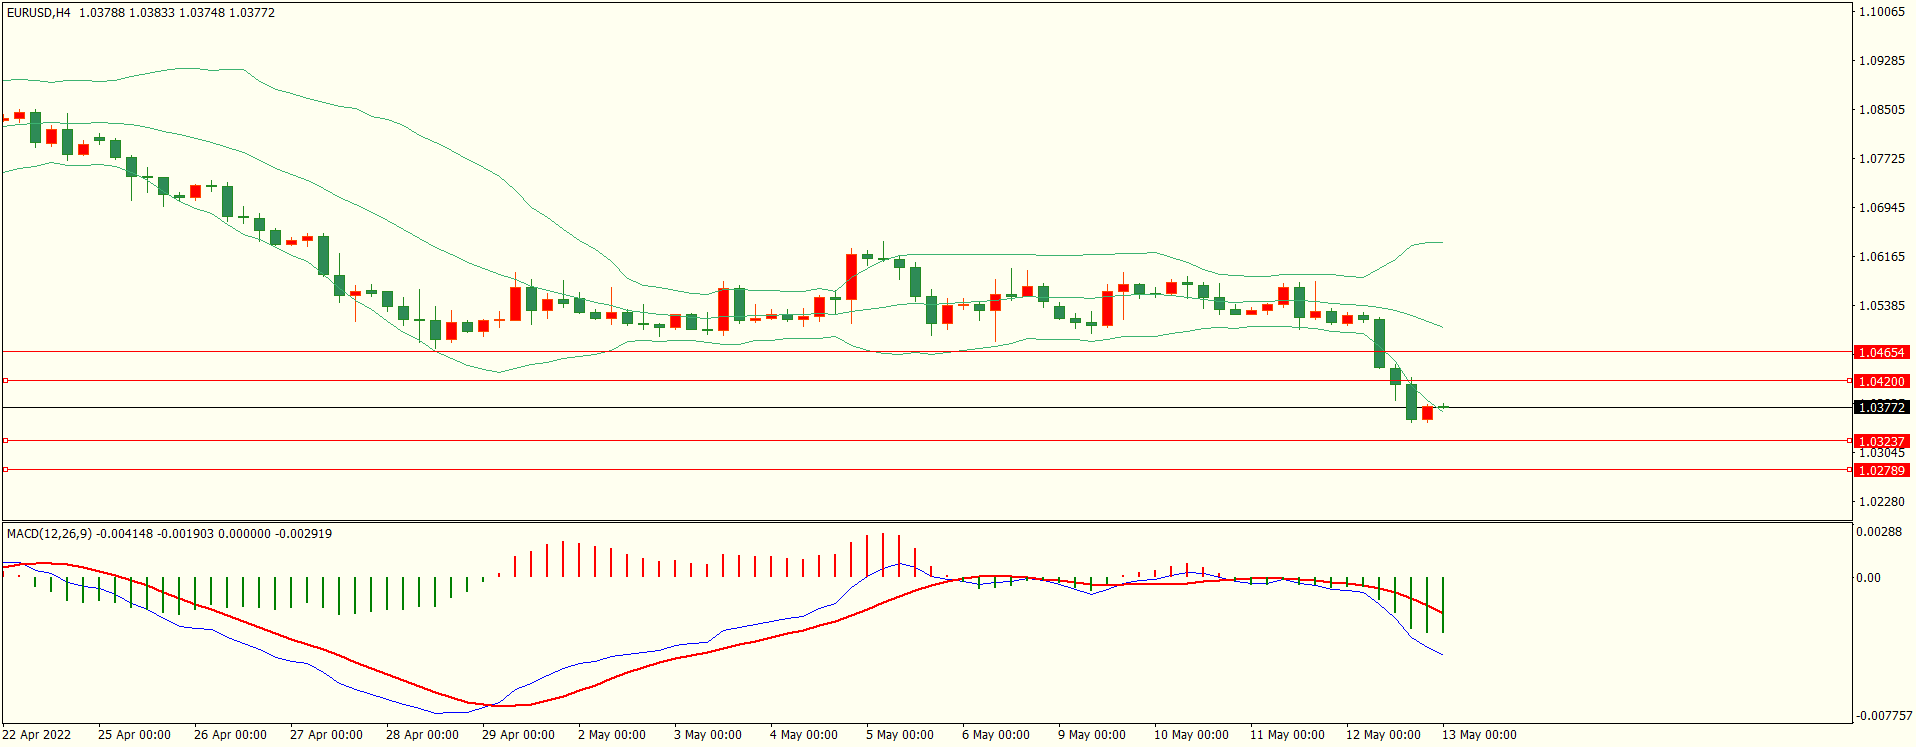Select the 1.02789 line left anchor handle

click(x=5, y=470)
